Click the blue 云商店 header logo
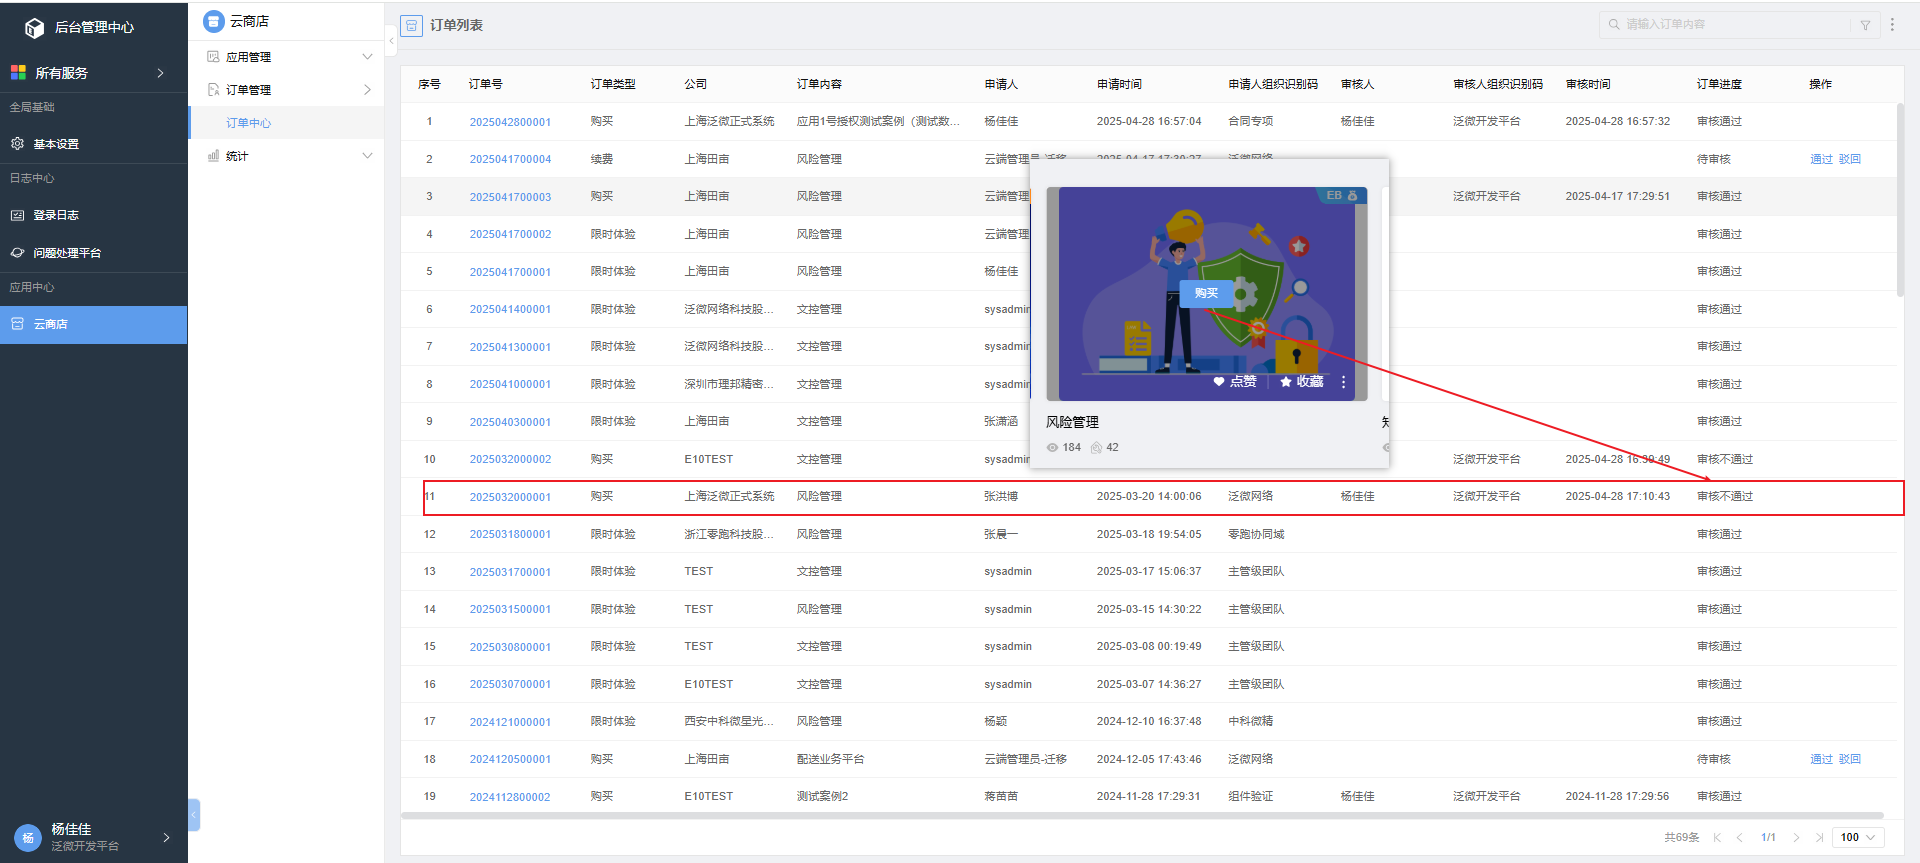 click(x=213, y=21)
